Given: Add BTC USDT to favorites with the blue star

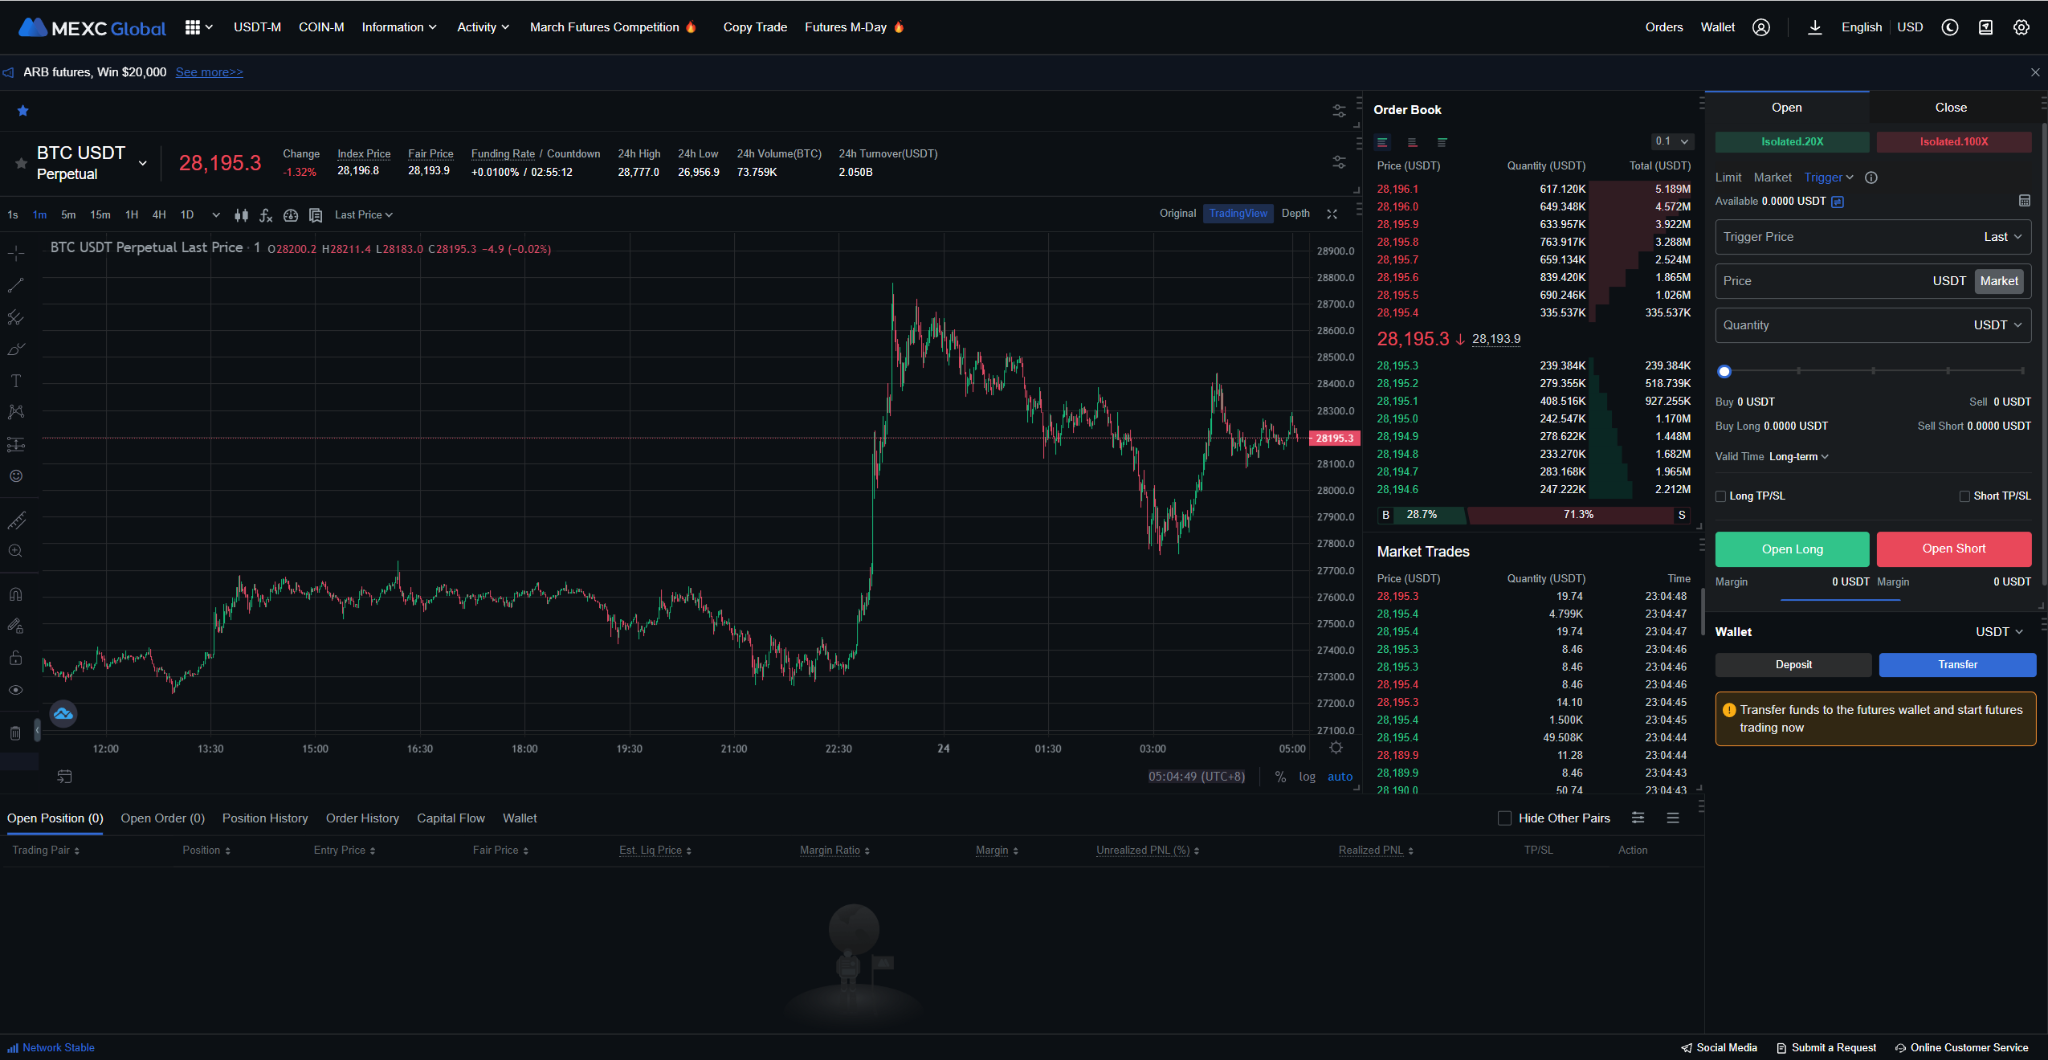Looking at the screenshot, I should [23, 111].
